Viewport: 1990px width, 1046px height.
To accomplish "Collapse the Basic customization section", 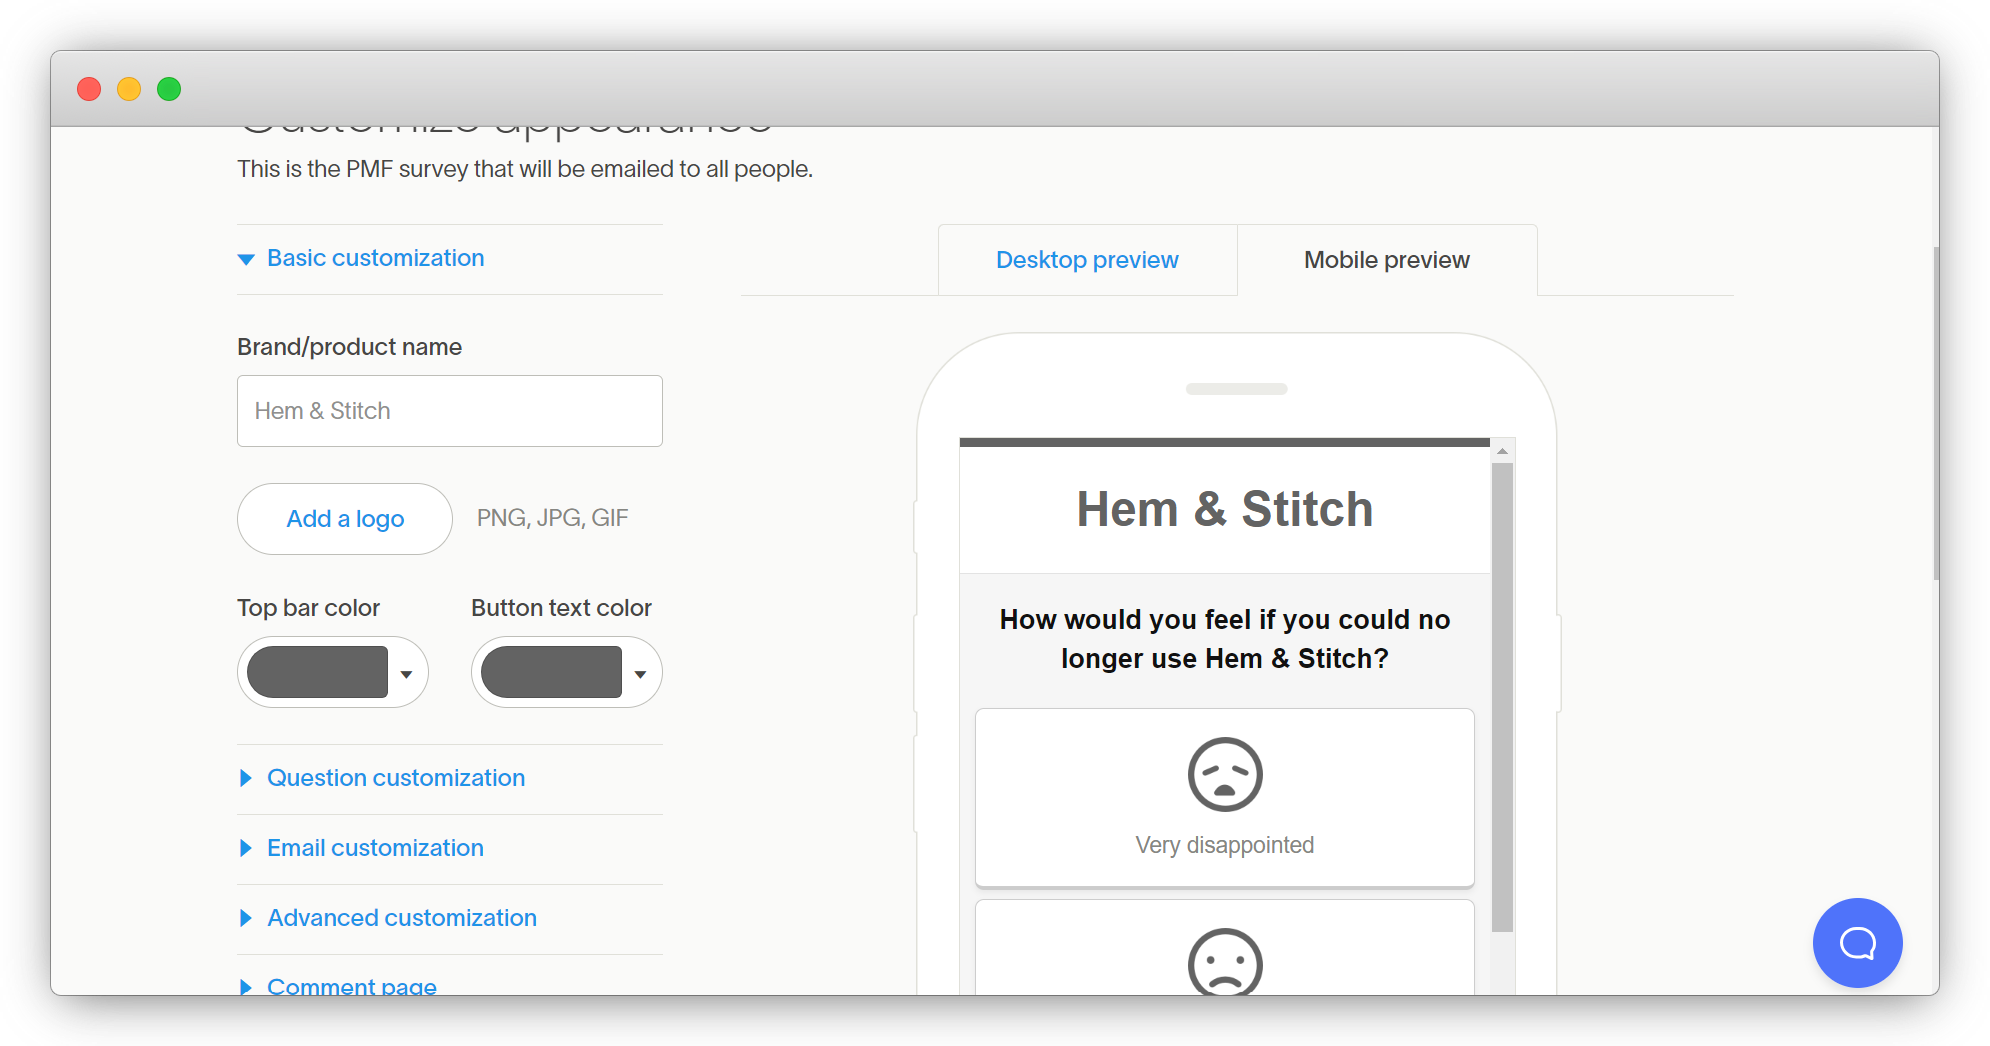I will click(361, 258).
